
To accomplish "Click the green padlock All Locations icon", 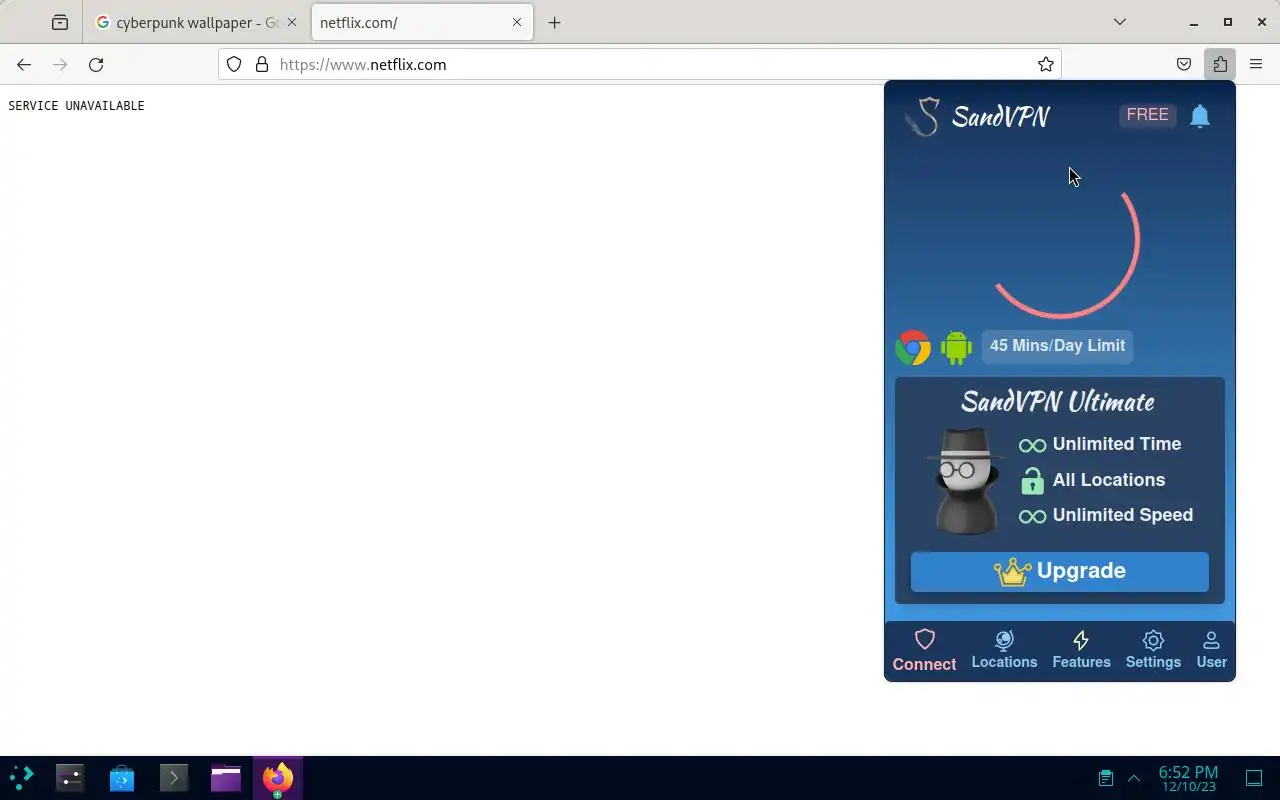I will coord(1032,481).
